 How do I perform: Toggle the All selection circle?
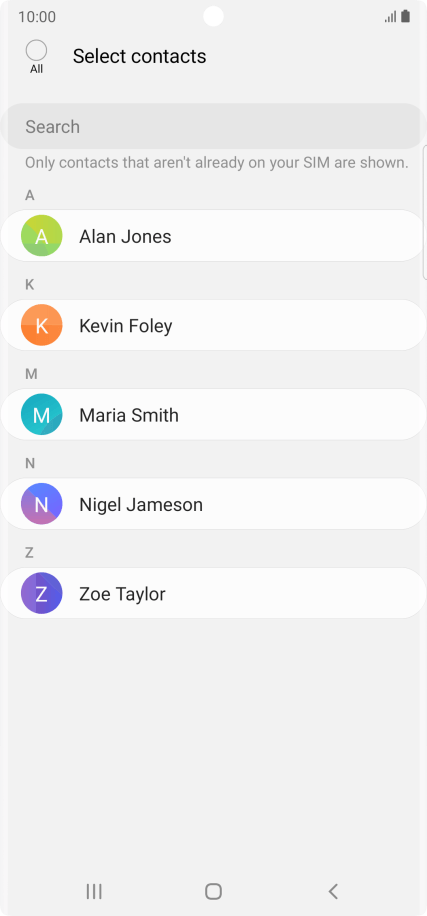36,50
